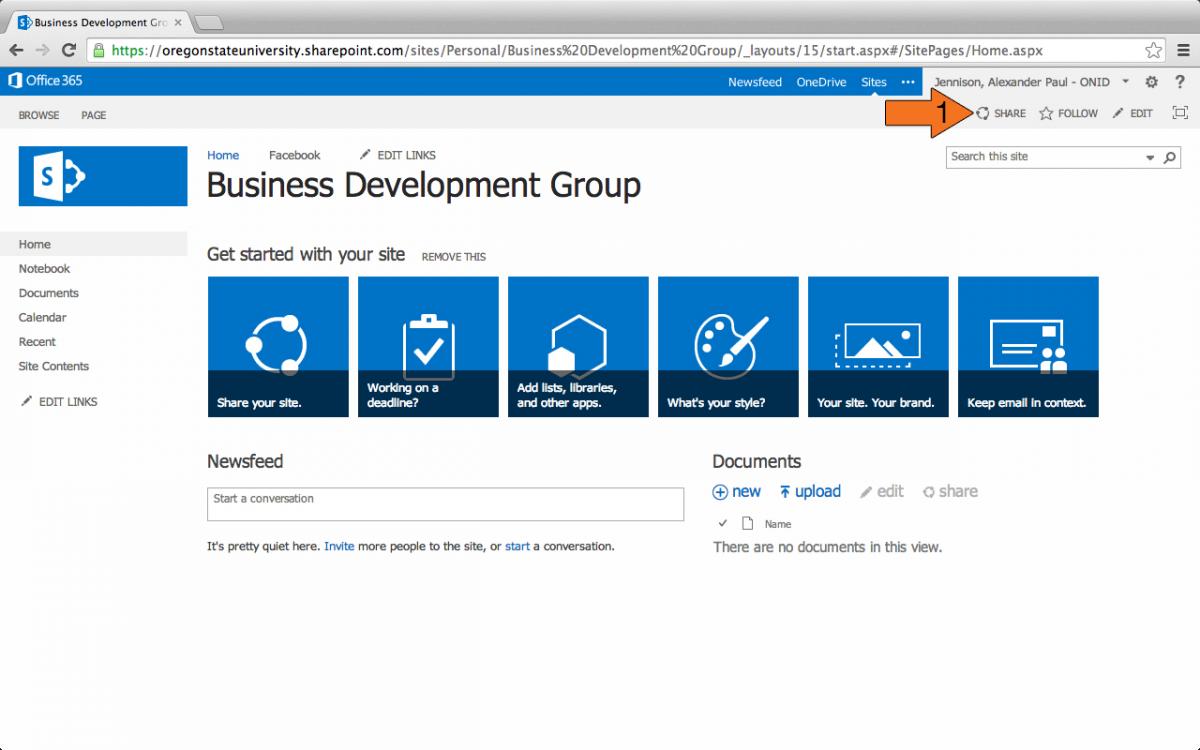Click the browser forward arrow

(43, 50)
